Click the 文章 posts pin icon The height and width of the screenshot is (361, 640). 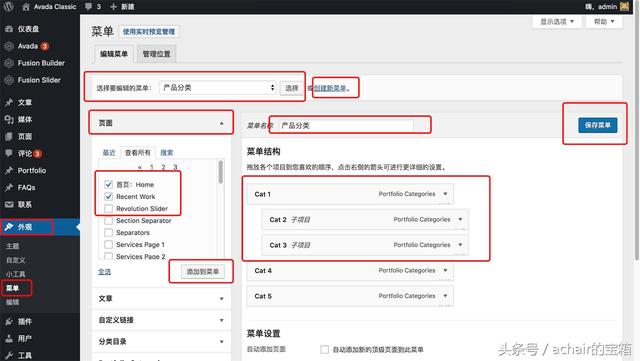click(9, 103)
